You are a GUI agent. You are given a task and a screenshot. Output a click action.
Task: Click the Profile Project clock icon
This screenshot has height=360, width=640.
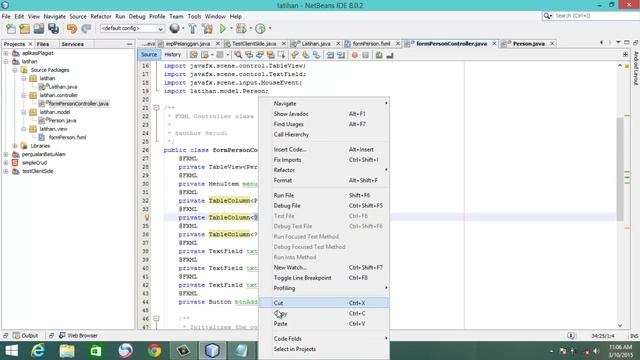[x=260, y=29]
